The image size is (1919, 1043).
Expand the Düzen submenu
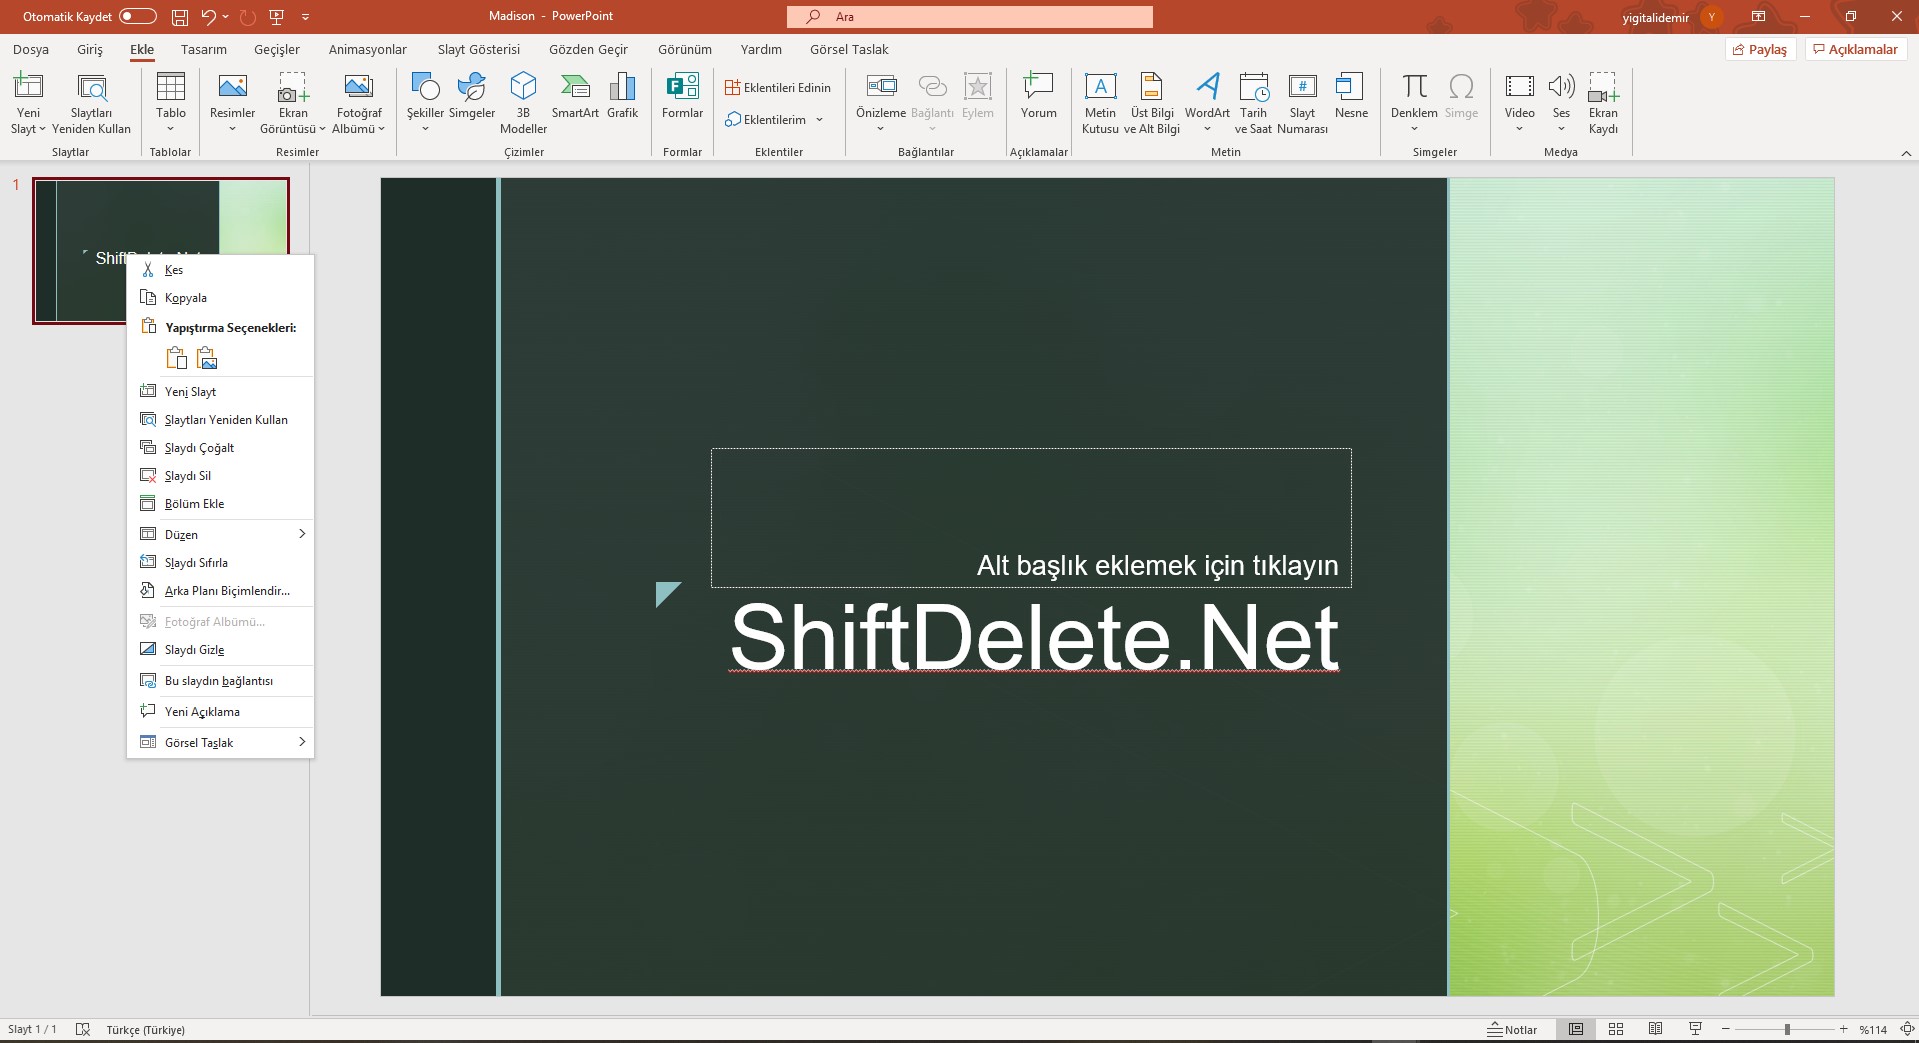221,534
